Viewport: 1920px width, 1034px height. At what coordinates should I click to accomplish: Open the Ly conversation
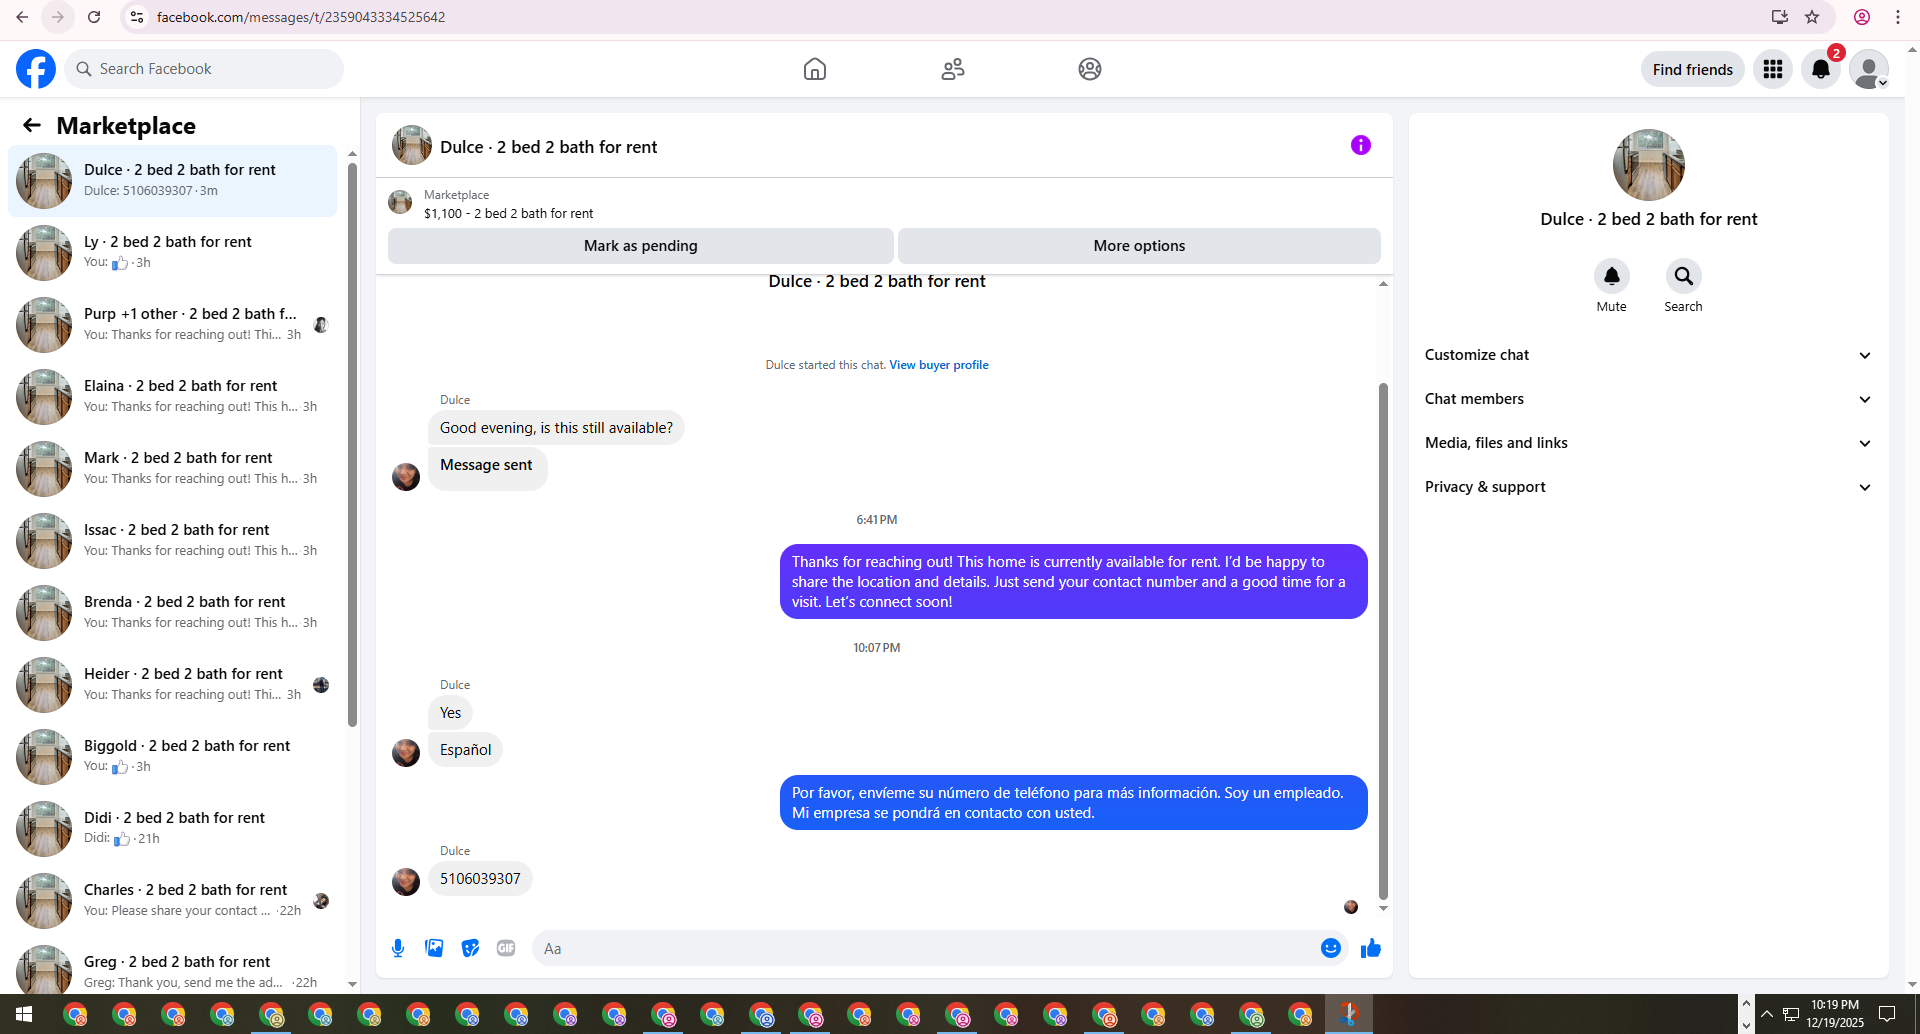pos(172,253)
